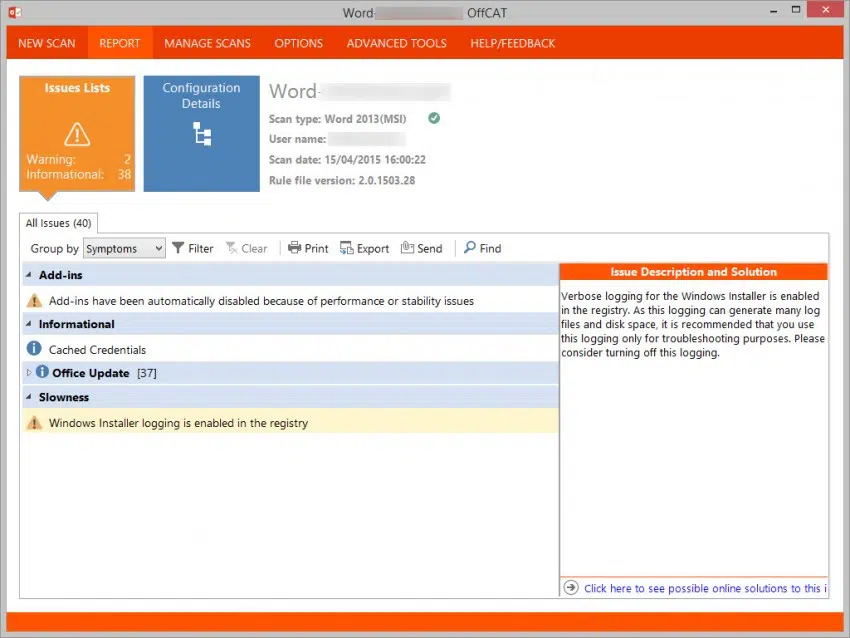Viewport: 850px width, 638px height.
Task: Open Configuration Details tile
Action: [202, 133]
